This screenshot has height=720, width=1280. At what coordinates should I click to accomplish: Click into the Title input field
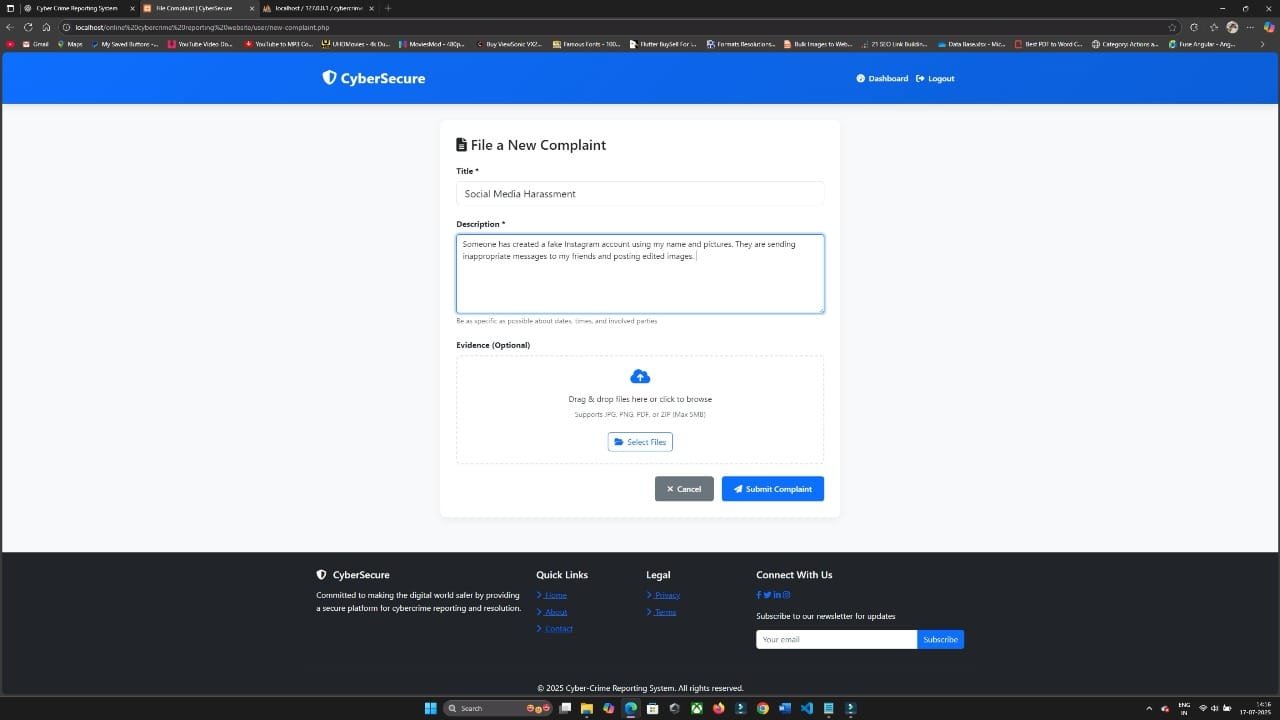[640, 194]
